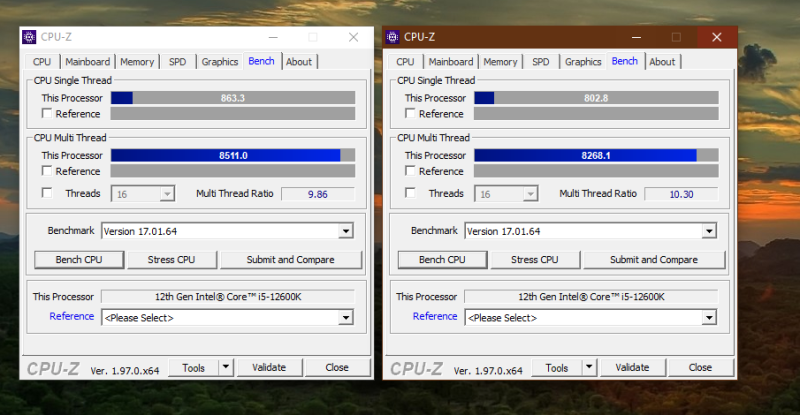
Task: Open the CPU tab in right window
Action: (x=405, y=62)
